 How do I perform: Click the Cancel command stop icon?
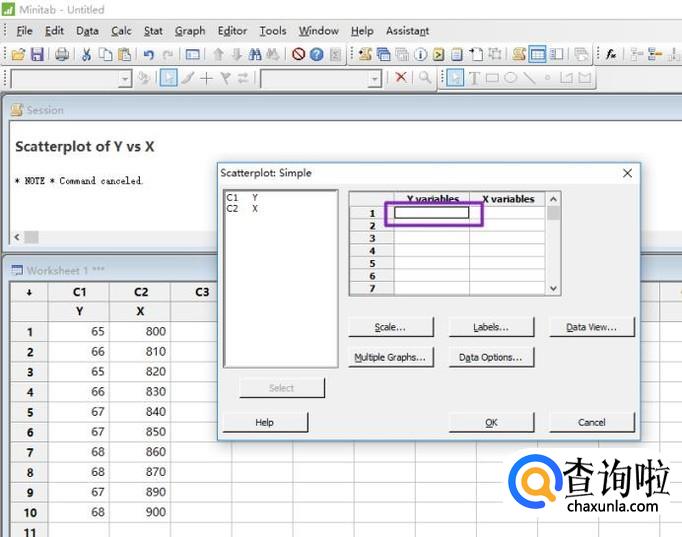point(298,54)
